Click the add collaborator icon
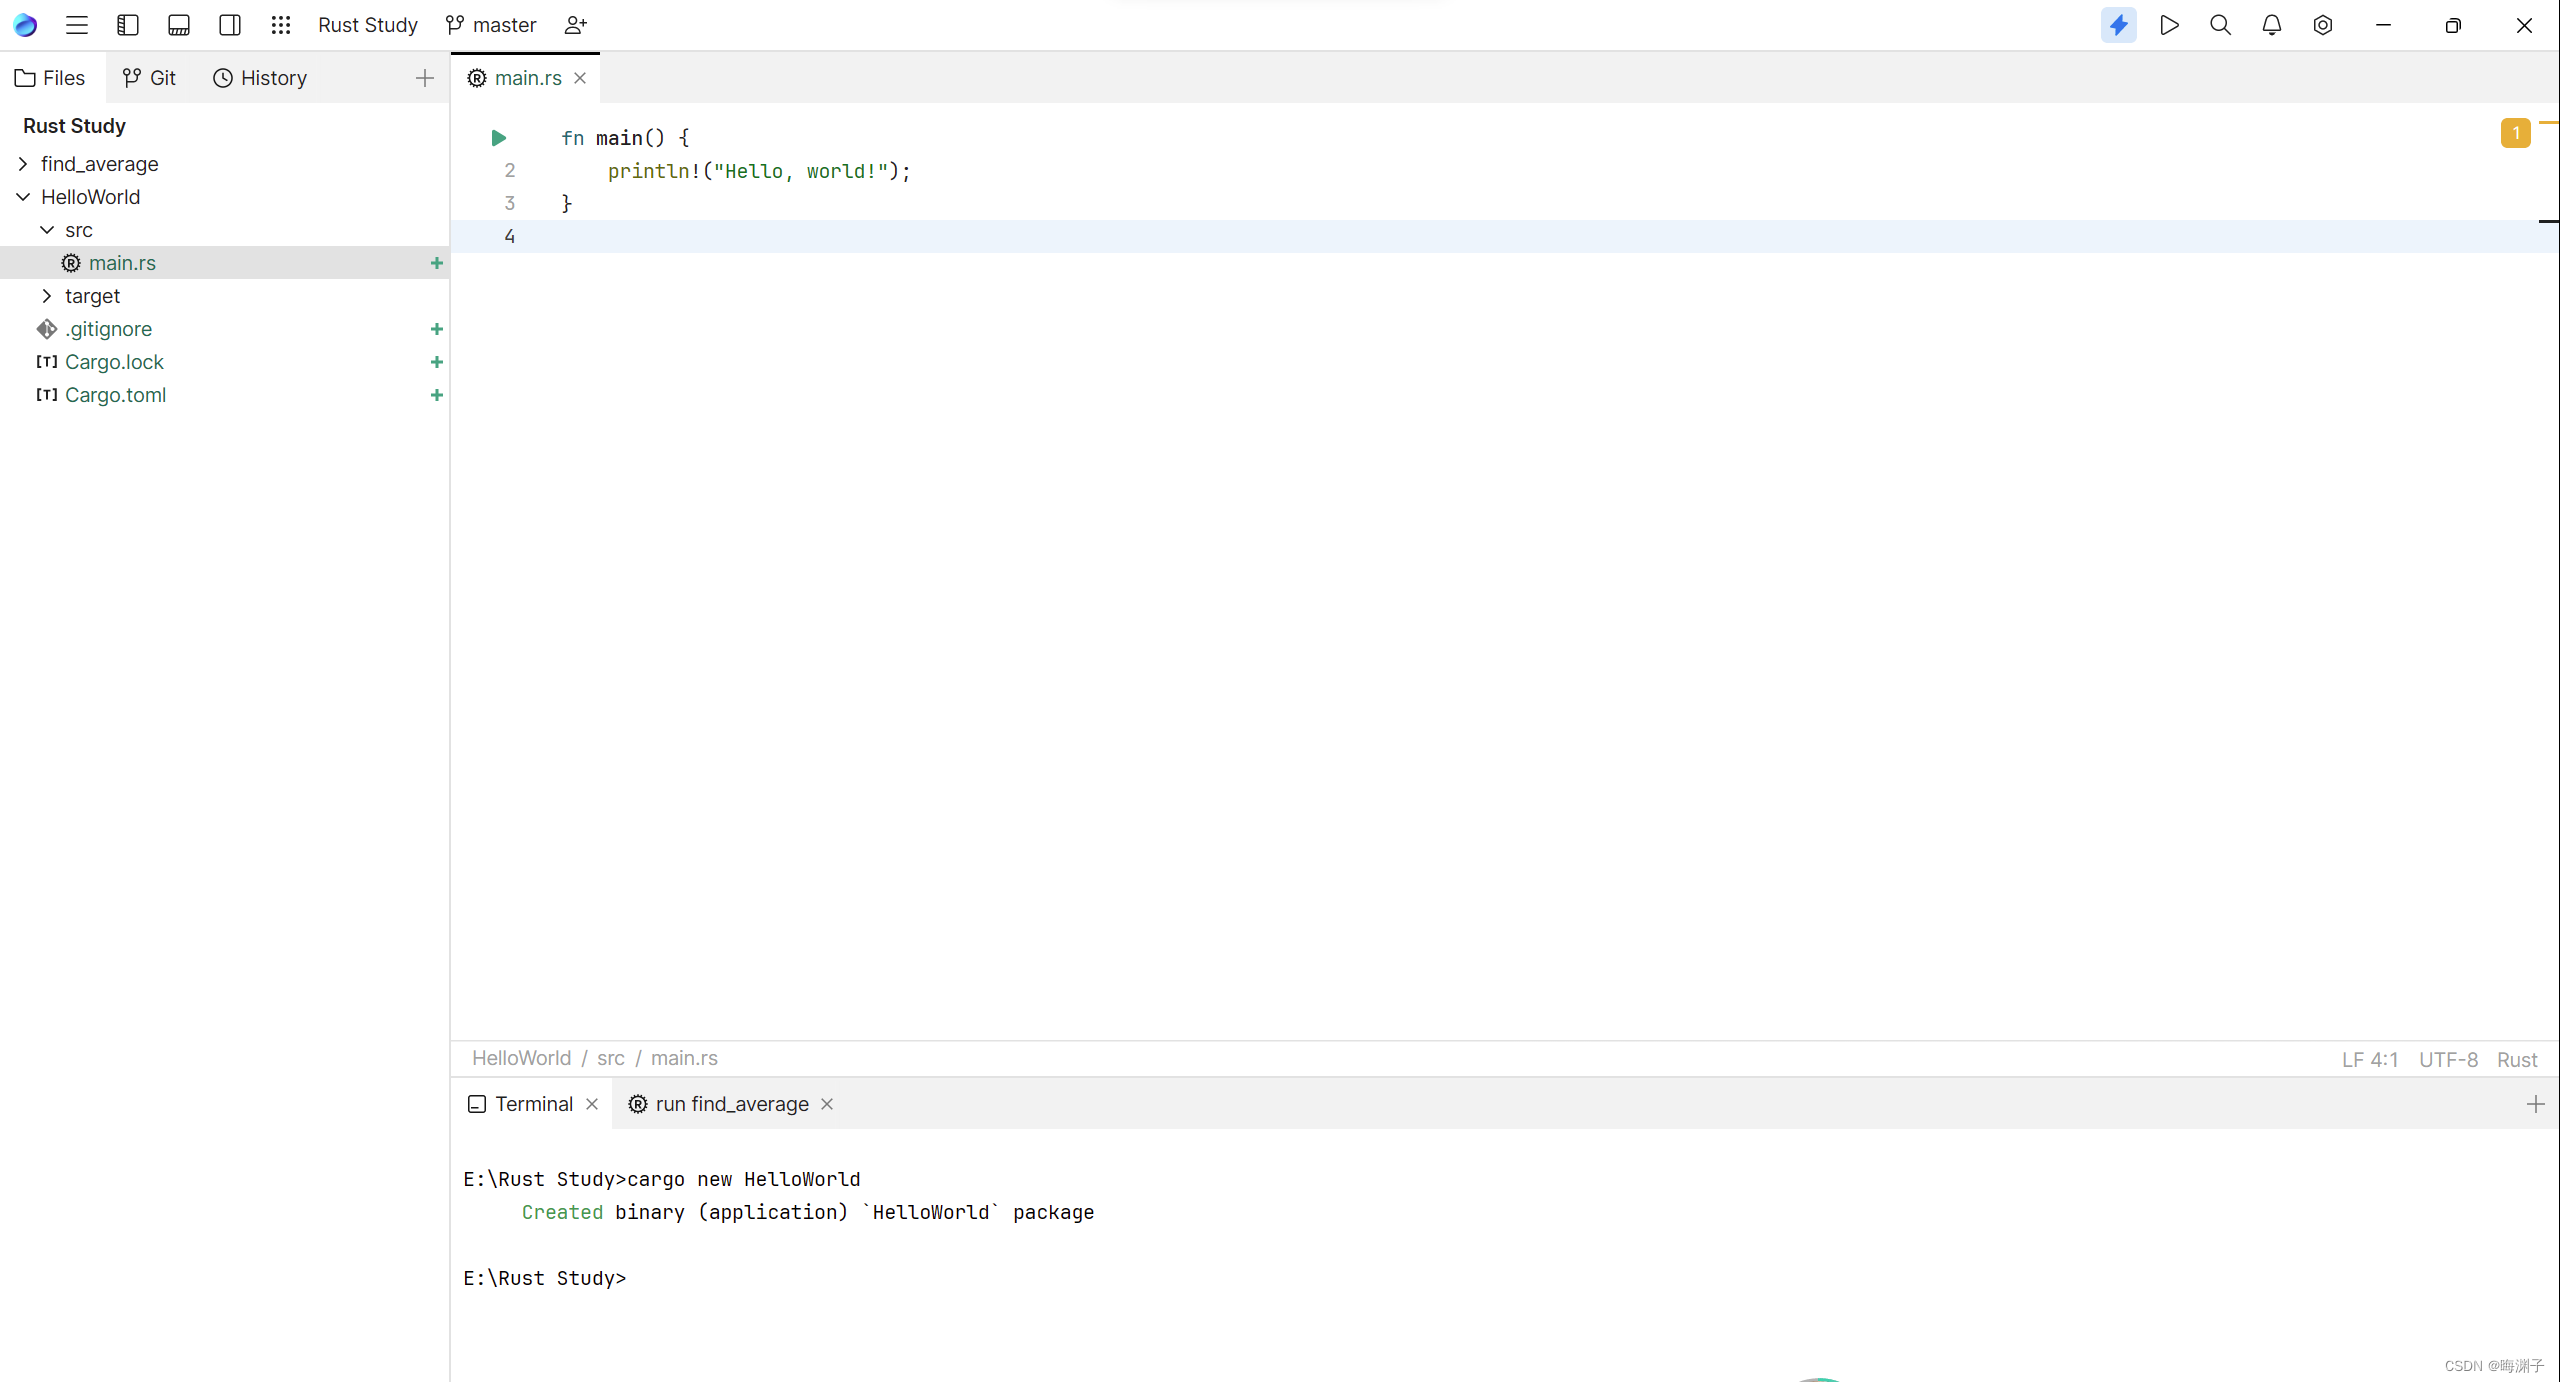Image resolution: width=2560 pixels, height=1382 pixels. [576, 25]
